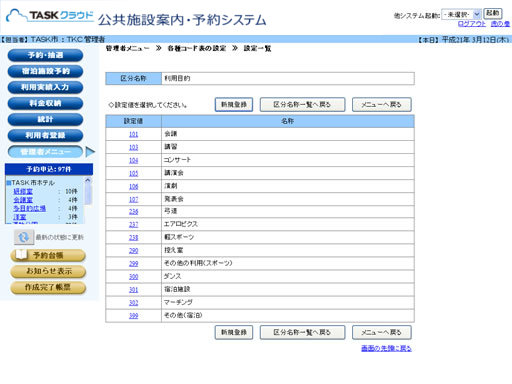Screen dimensions: 512x384
Task: Open setting value 238 link
Action: [133, 238]
